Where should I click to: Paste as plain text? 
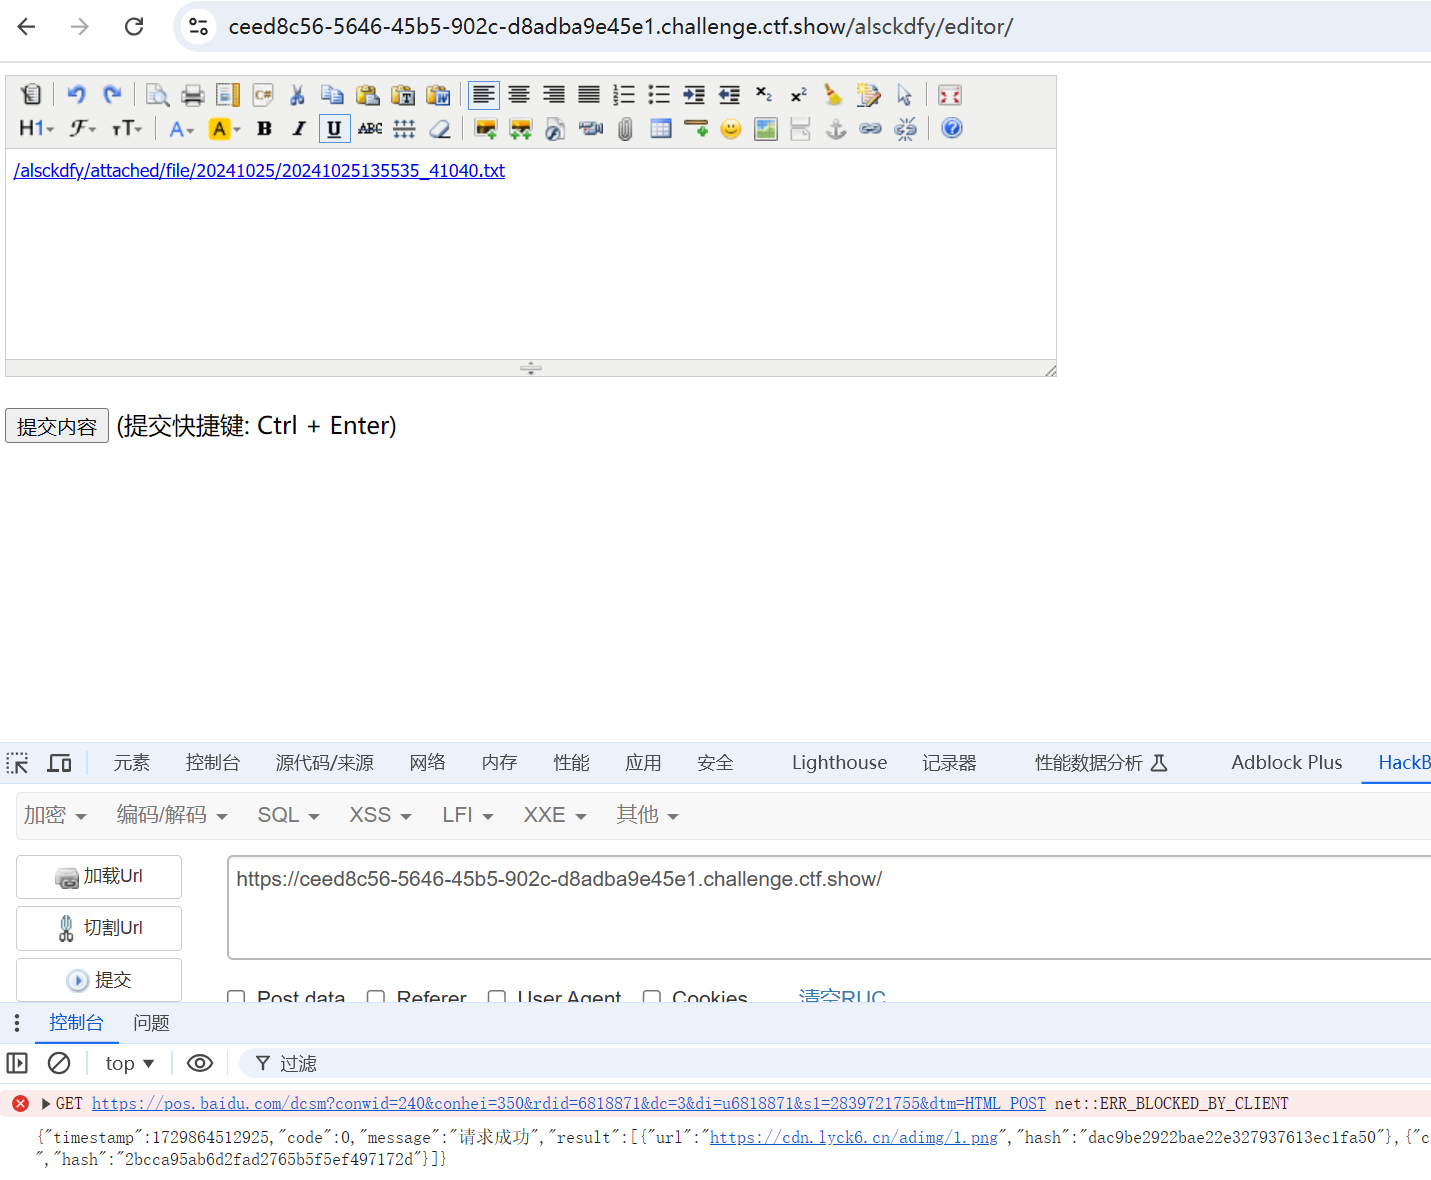[403, 95]
